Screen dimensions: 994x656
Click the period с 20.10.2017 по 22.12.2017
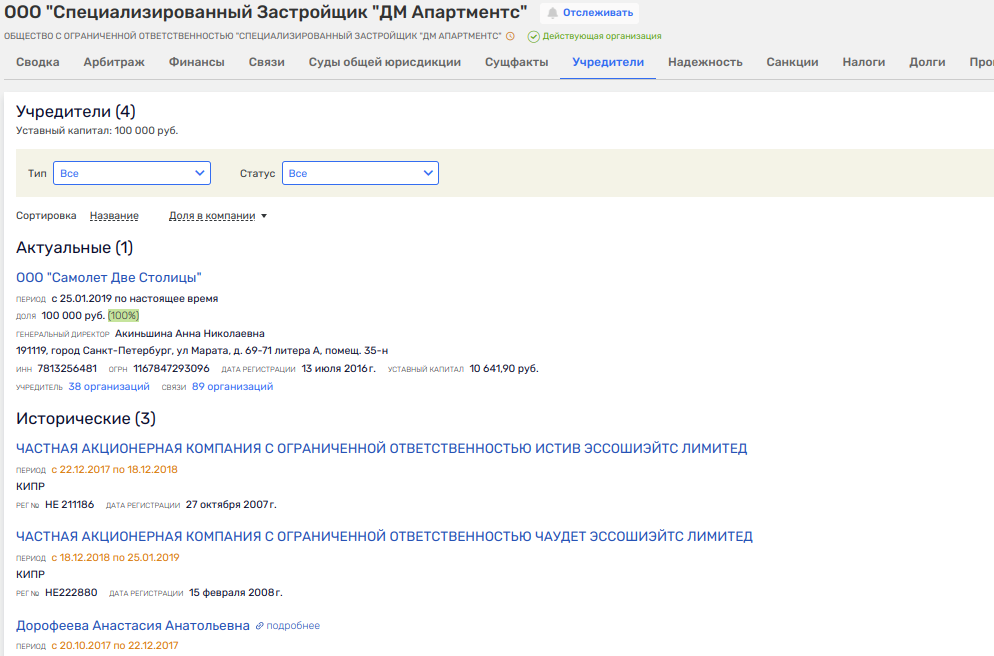(x=115, y=646)
